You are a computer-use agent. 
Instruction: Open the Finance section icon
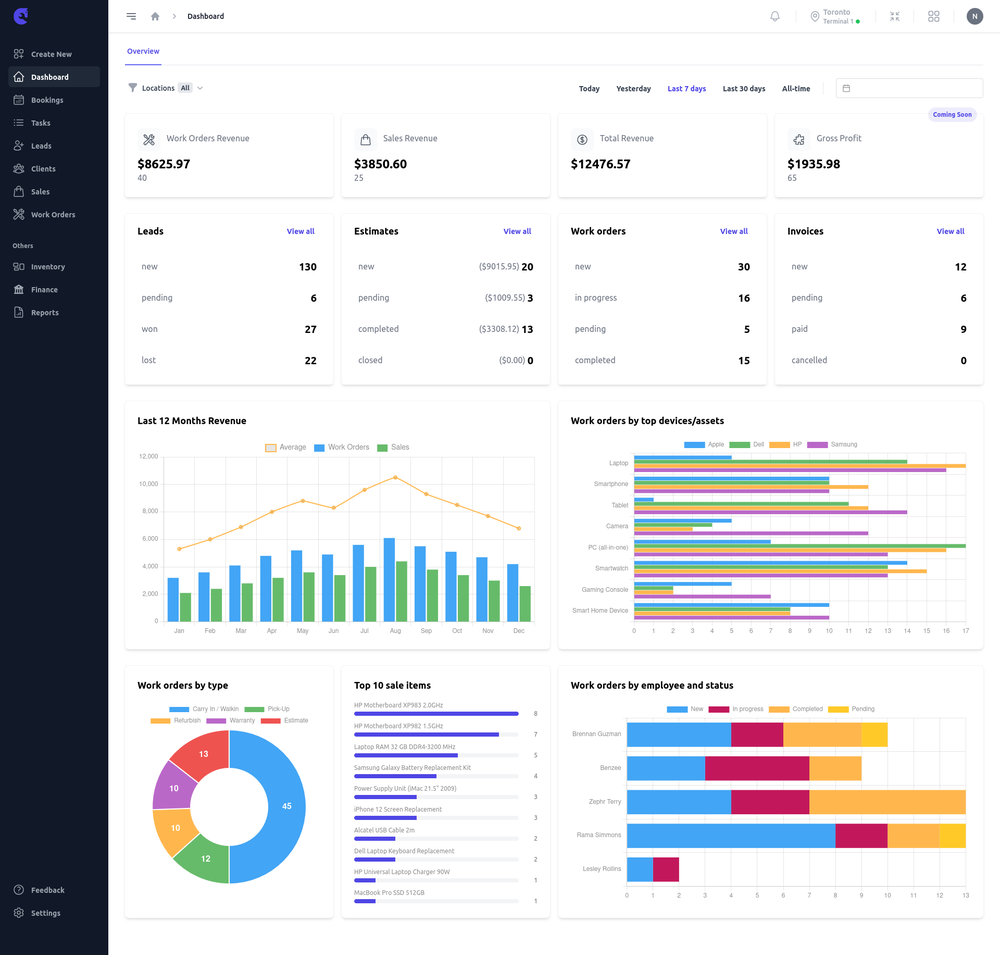pyautogui.click(x=21, y=289)
